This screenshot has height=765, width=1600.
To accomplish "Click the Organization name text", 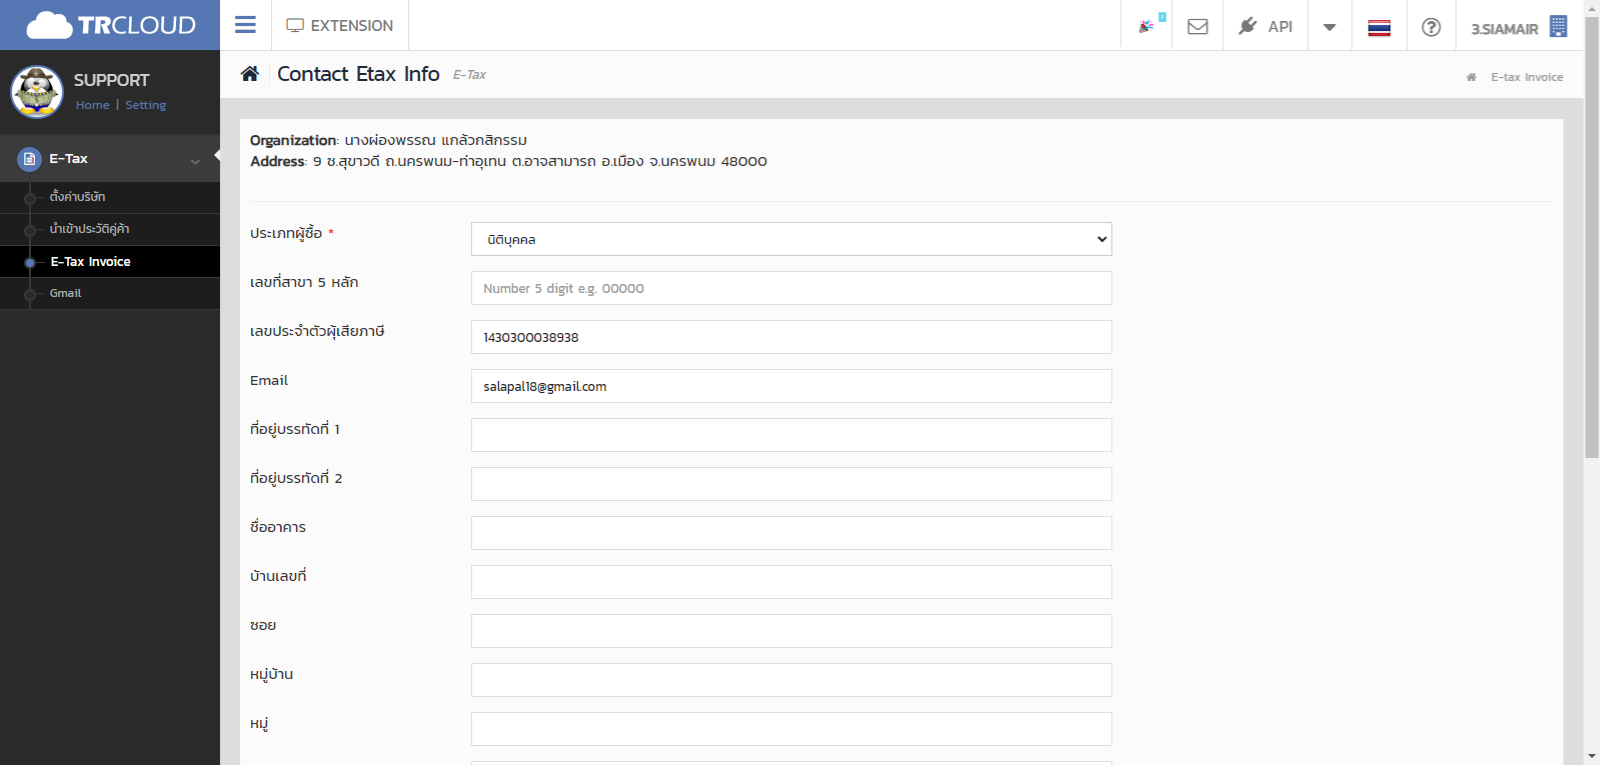I will (435, 140).
